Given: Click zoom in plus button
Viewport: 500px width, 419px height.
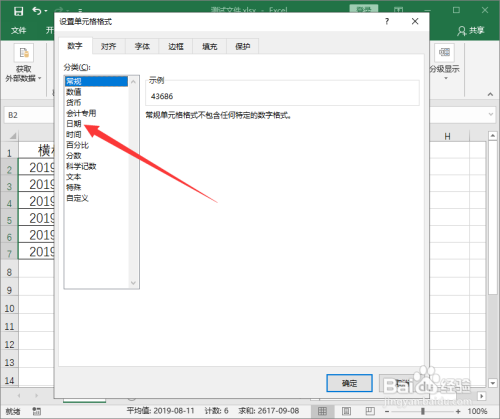Looking at the screenshot, I should (458, 411).
